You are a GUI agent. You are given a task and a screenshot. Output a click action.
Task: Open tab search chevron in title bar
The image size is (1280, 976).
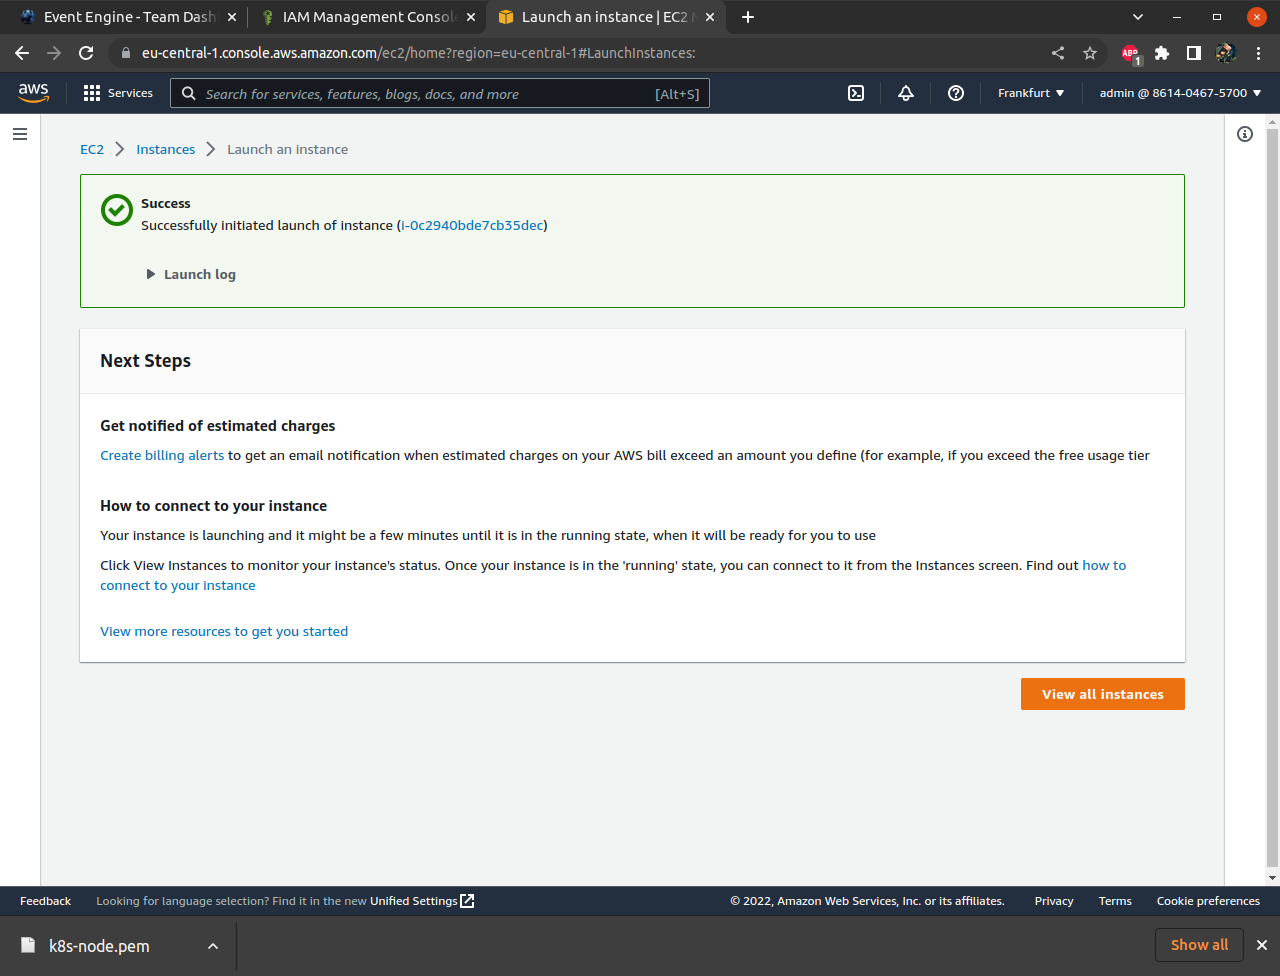click(x=1137, y=17)
